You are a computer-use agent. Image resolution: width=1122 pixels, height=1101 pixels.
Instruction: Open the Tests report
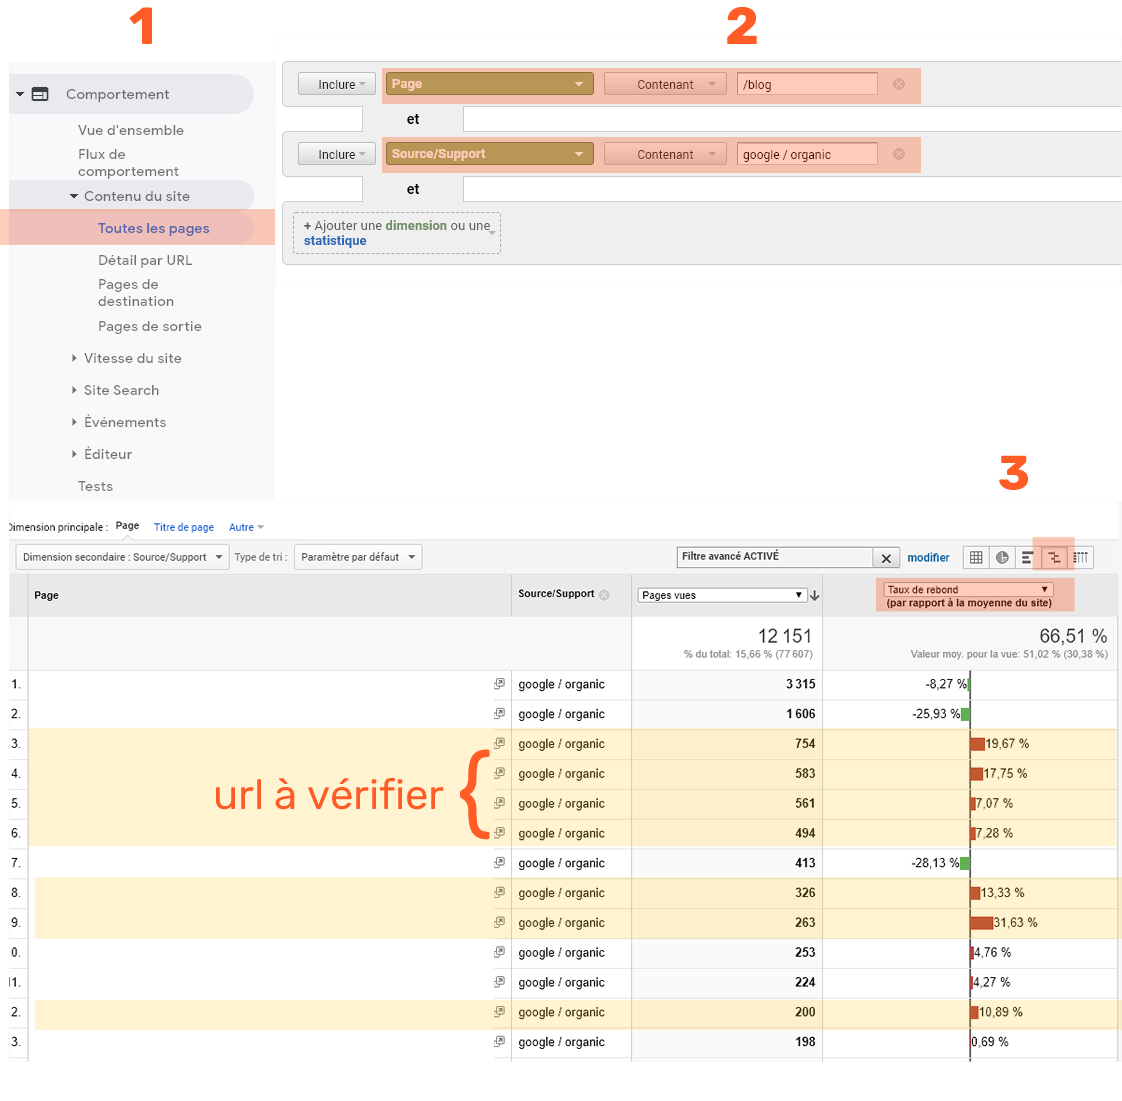95,486
